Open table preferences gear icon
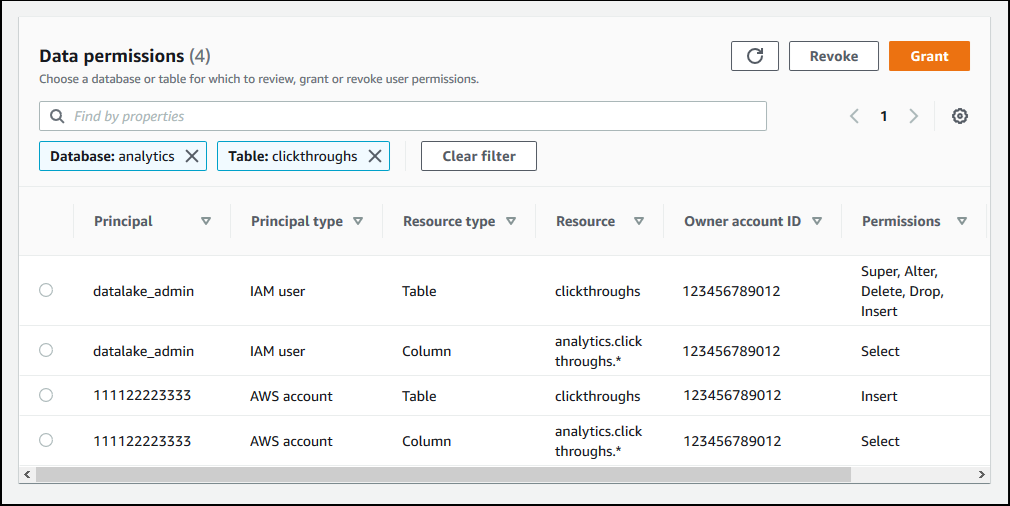 (x=960, y=116)
